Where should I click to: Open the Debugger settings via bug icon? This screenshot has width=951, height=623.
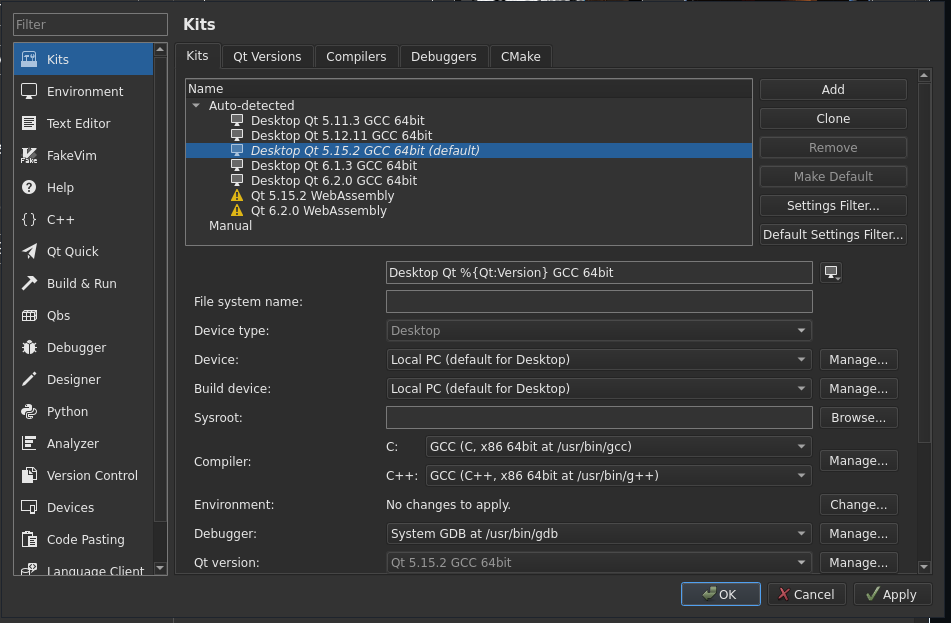30,347
